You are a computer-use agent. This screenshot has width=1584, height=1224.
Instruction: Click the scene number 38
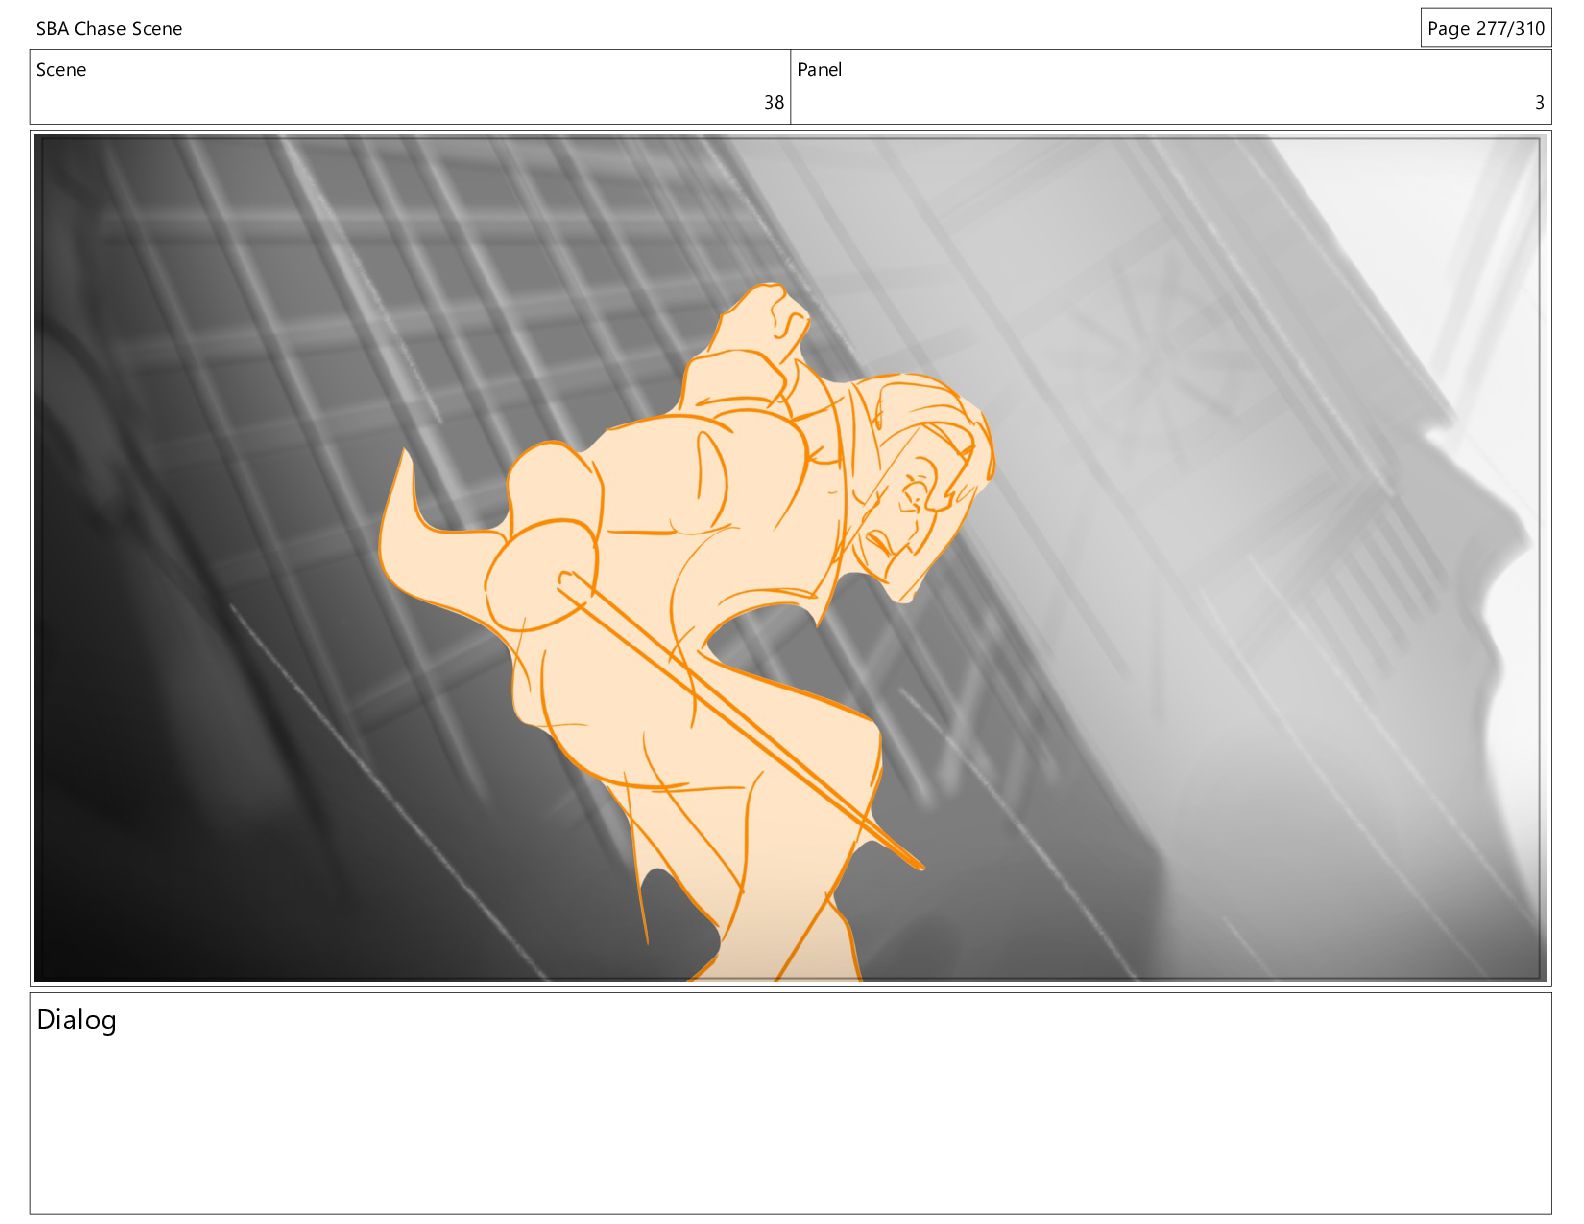tap(774, 103)
